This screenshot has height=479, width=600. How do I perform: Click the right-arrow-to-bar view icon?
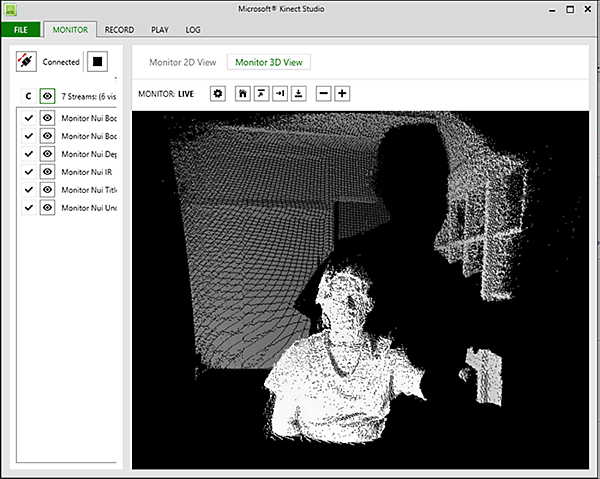(279, 93)
